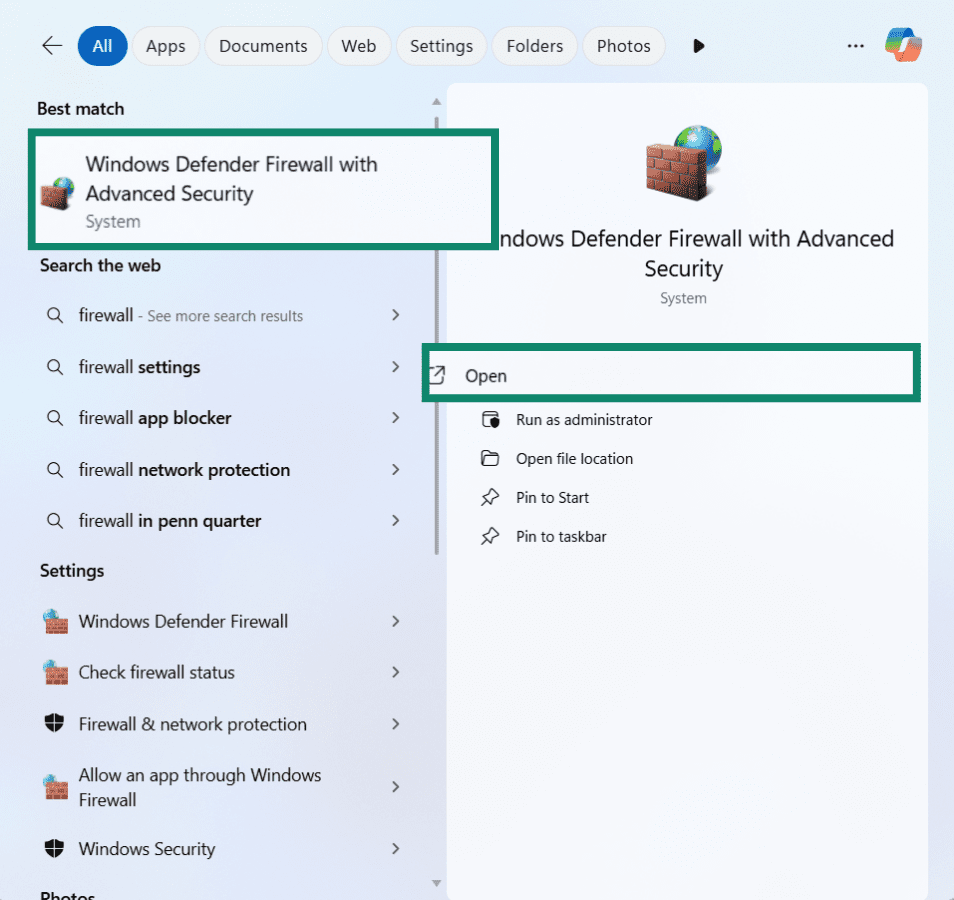Switch to the Apps filter tab
This screenshot has width=954, height=900.
(166, 46)
